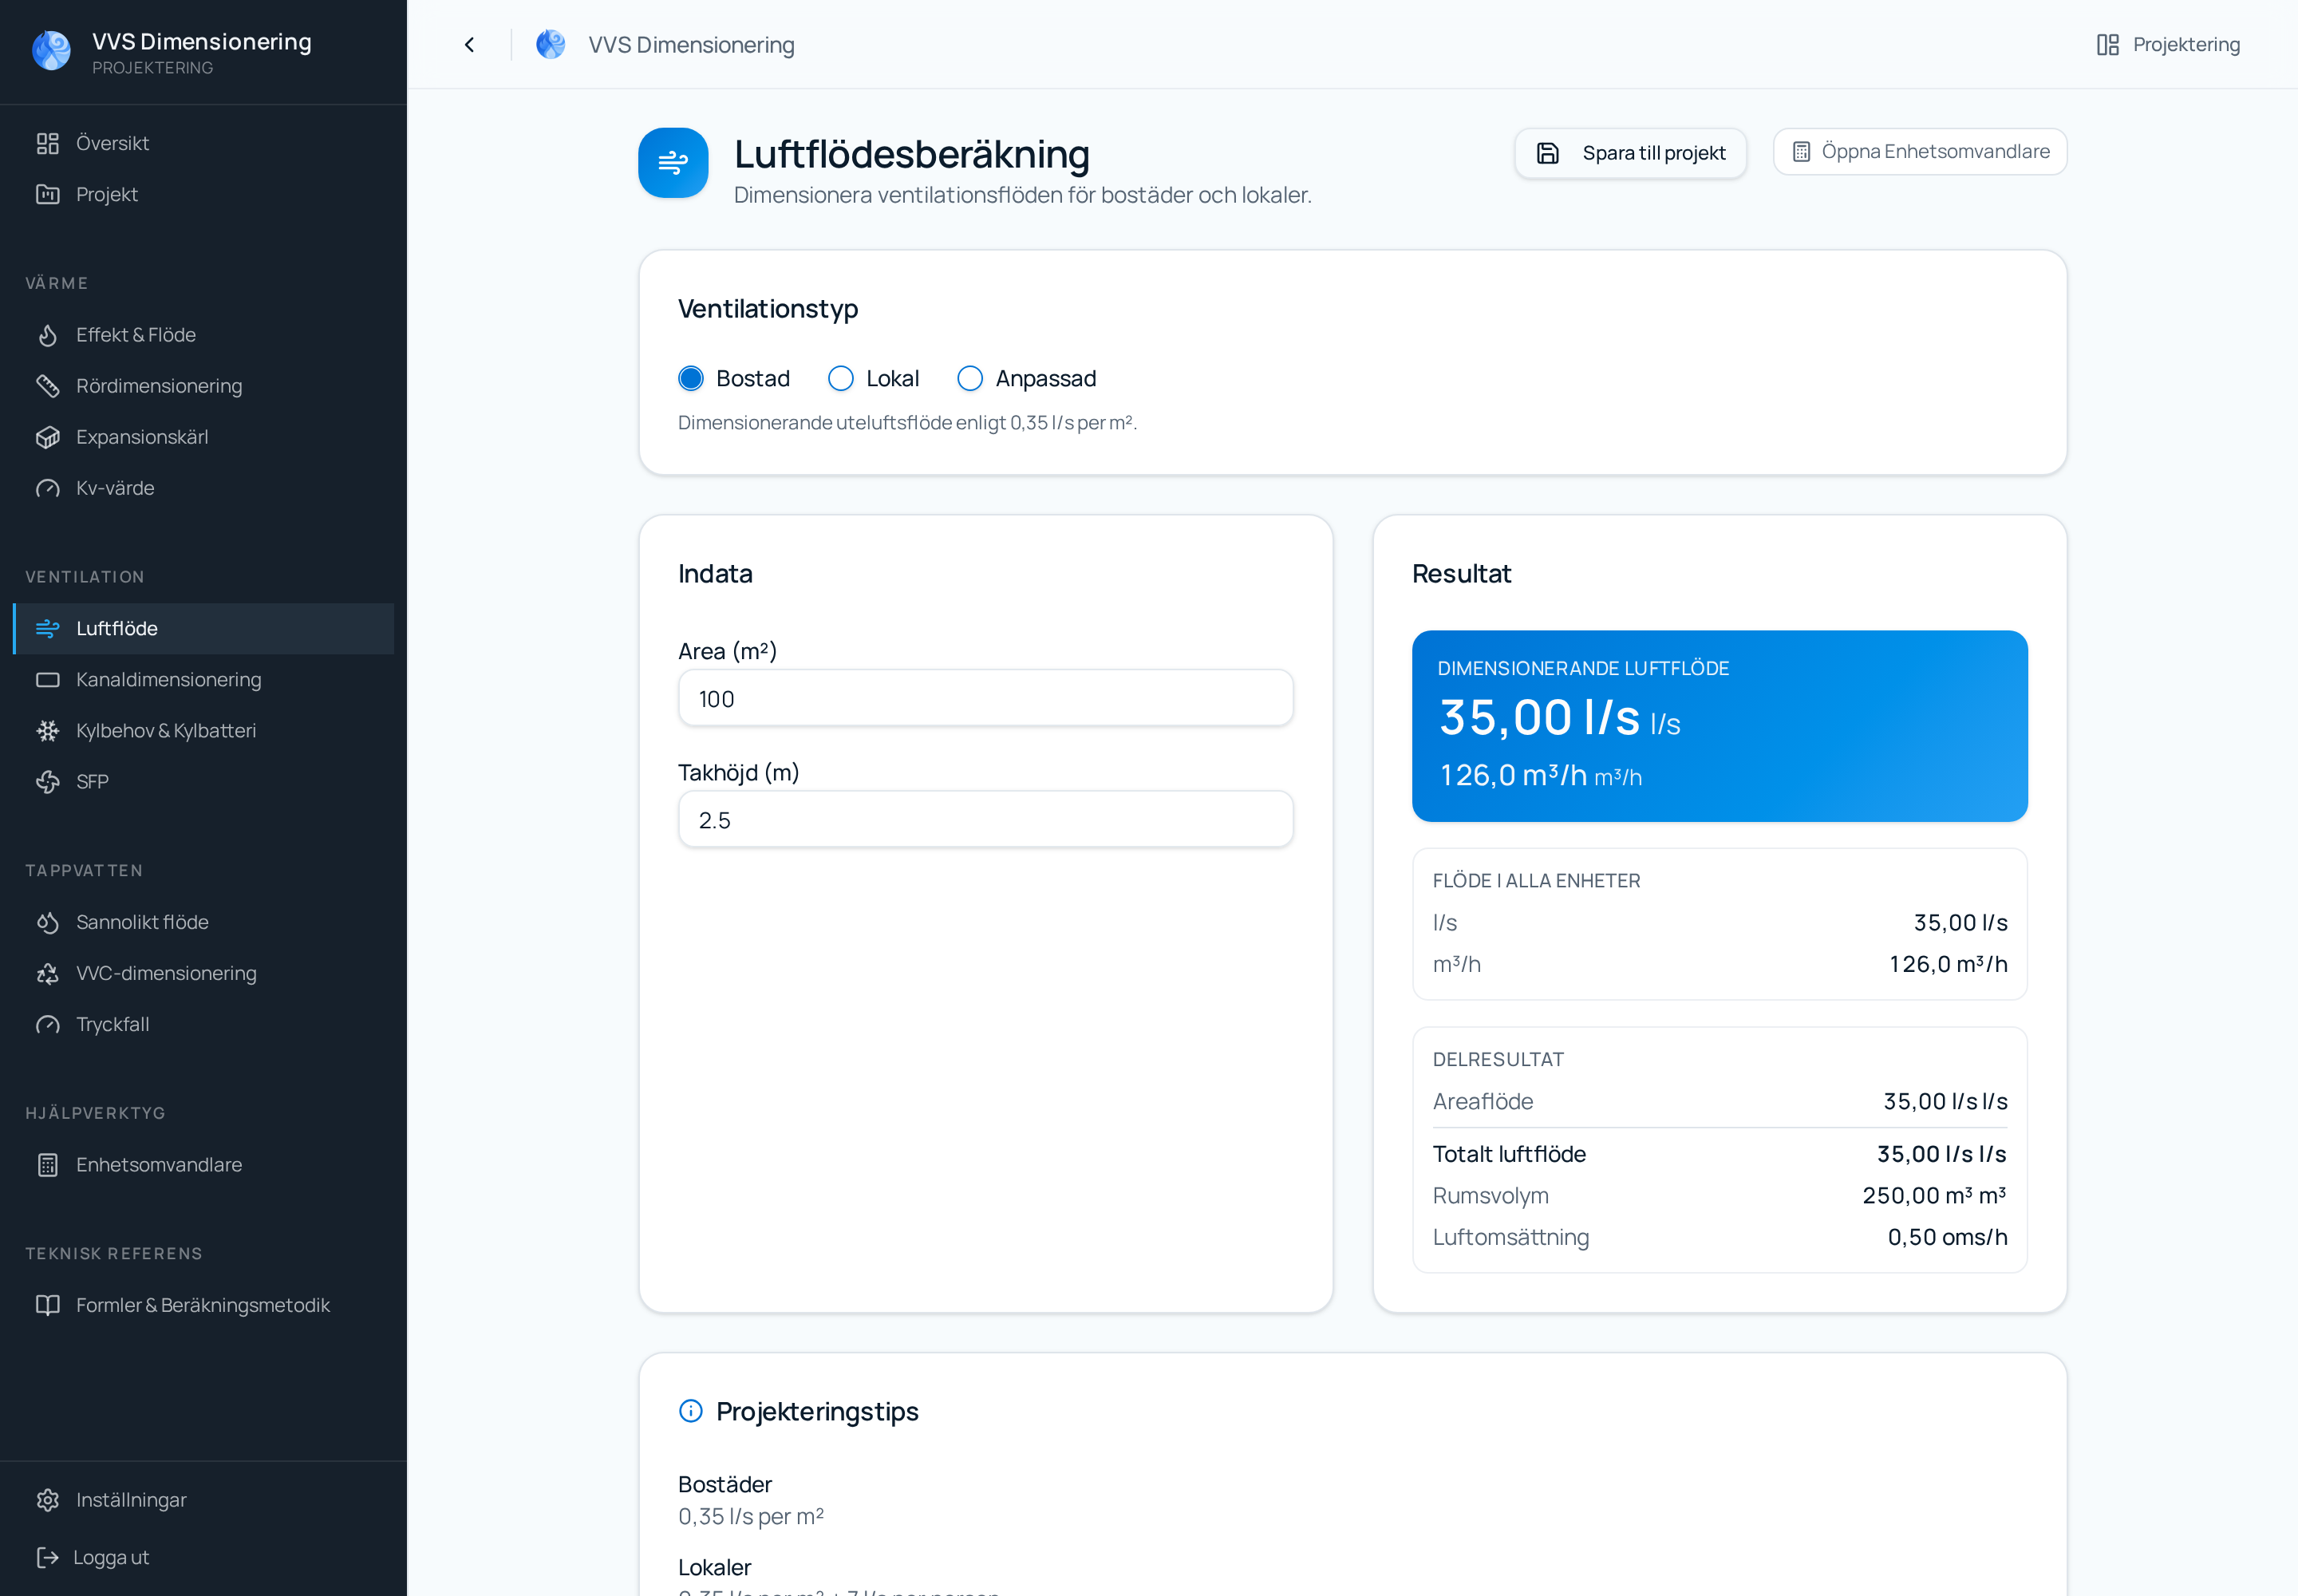Click the recycle icon for VVC-dimensionering
The height and width of the screenshot is (1596, 2298).
47,973
